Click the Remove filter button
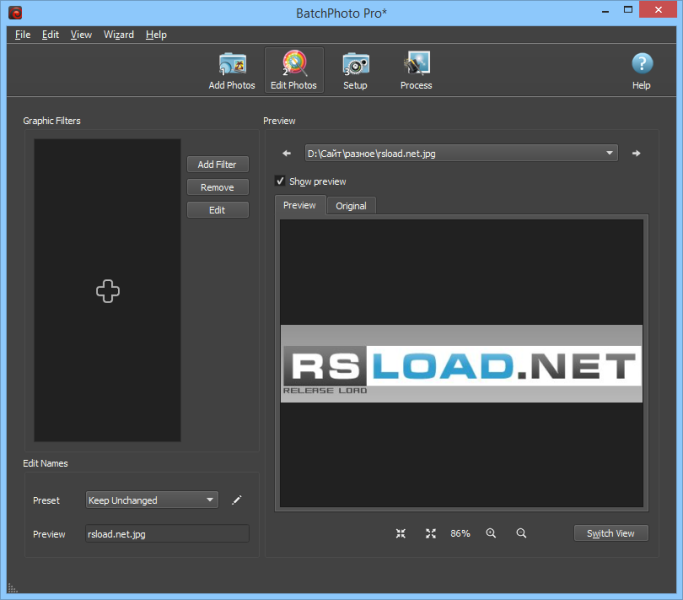Image resolution: width=683 pixels, height=600 pixels. pyautogui.click(x=217, y=187)
